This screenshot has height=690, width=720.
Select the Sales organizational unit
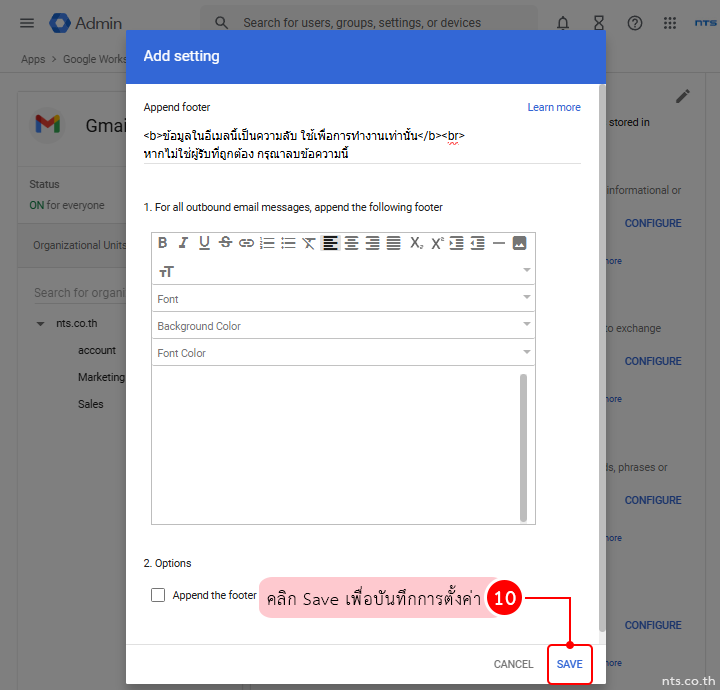coord(90,404)
